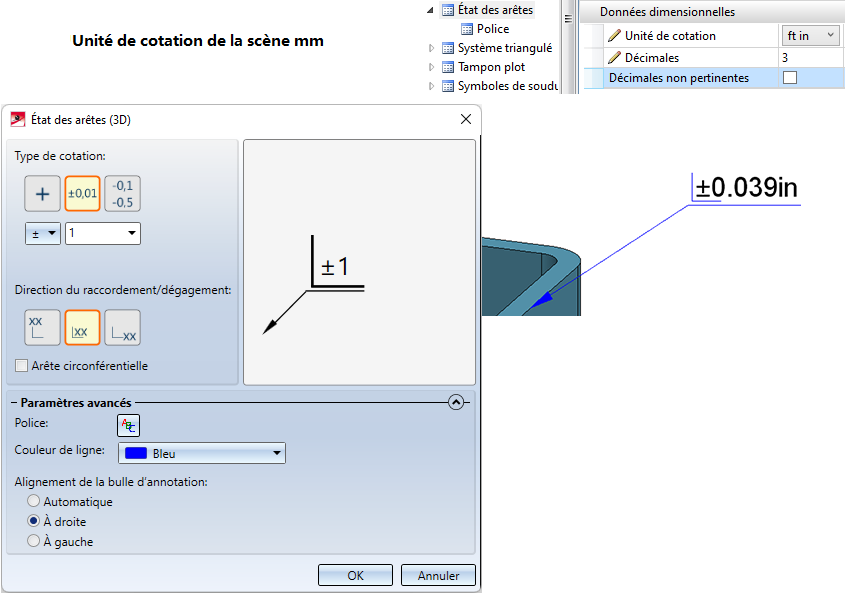Select État des arêtes in tree
Viewport: 845px width, 593px height.
pyautogui.click(x=495, y=10)
